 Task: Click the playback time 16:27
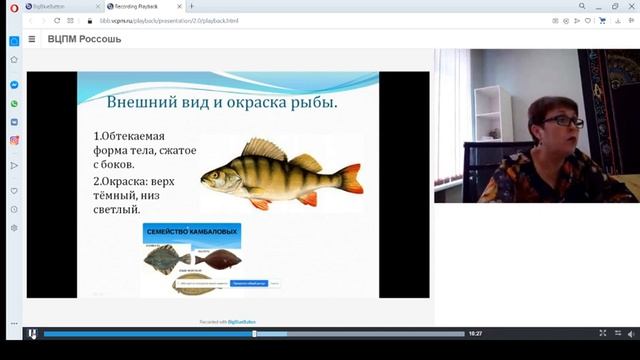476,333
